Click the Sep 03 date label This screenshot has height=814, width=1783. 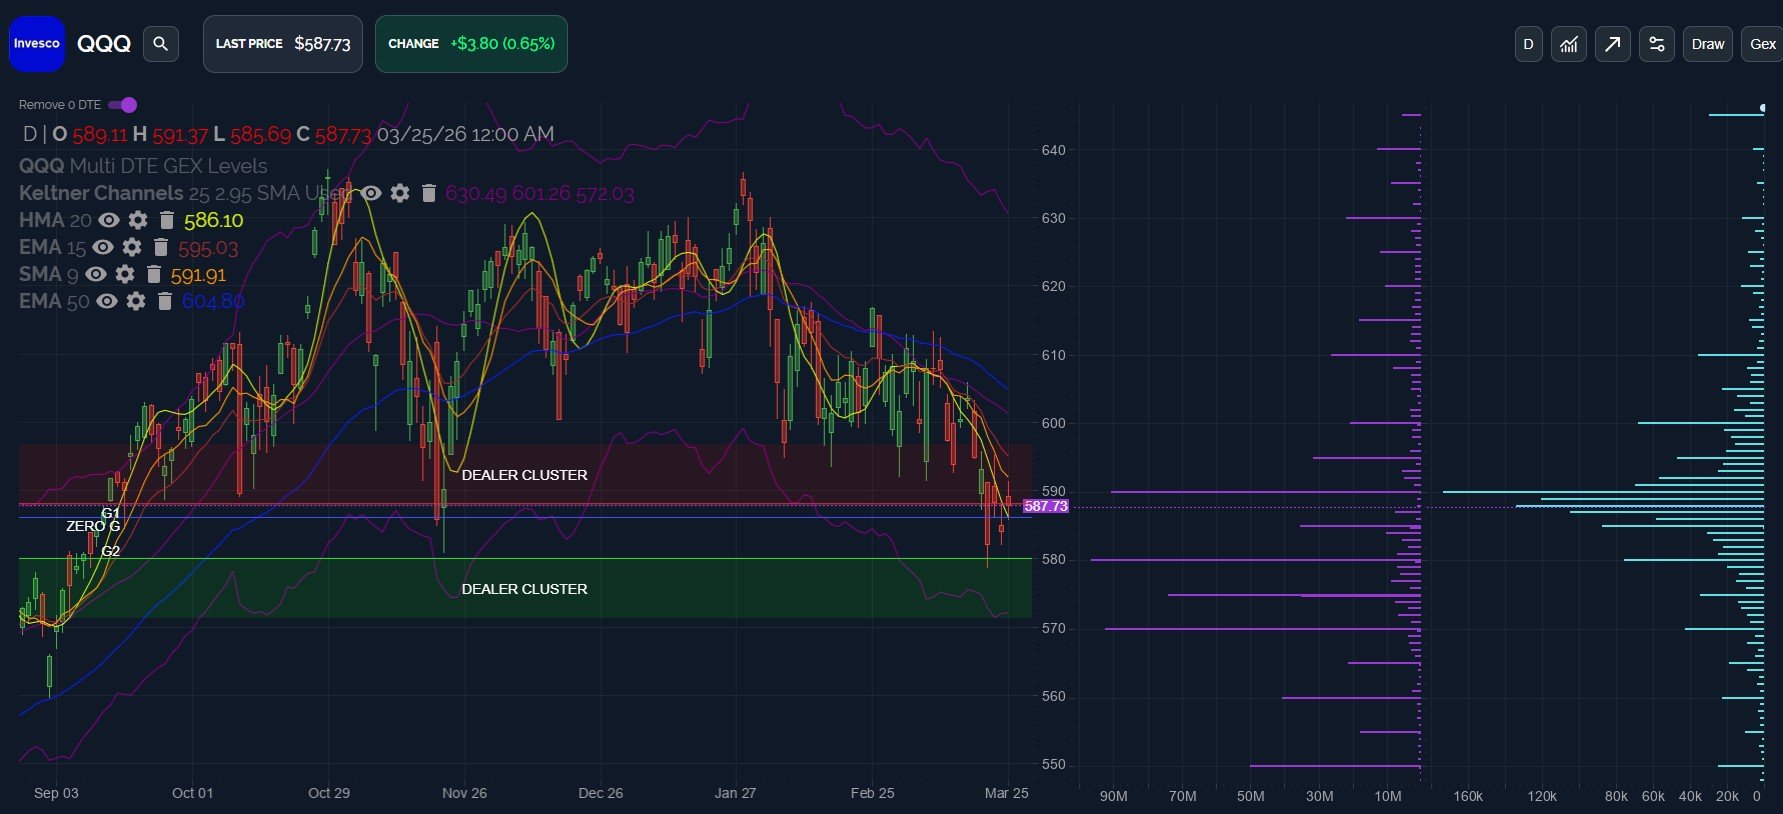pos(56,793)
